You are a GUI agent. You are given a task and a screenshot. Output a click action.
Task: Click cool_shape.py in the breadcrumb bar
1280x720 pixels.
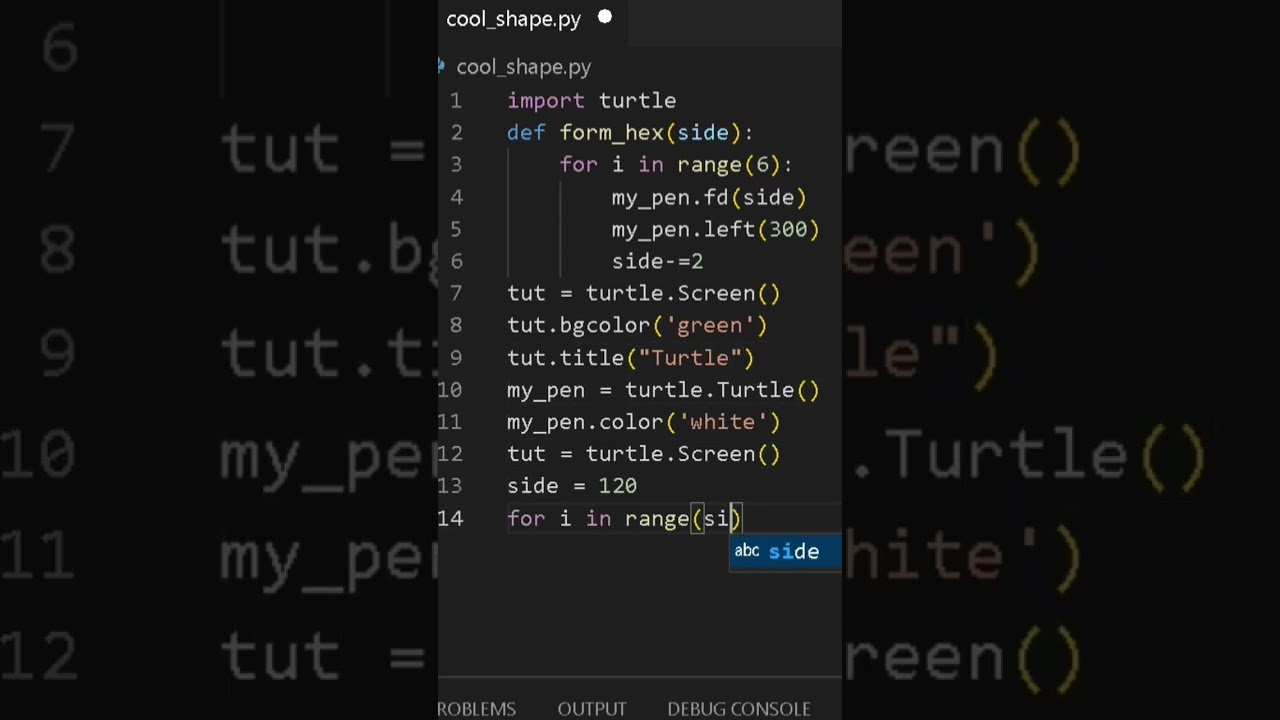523,67
